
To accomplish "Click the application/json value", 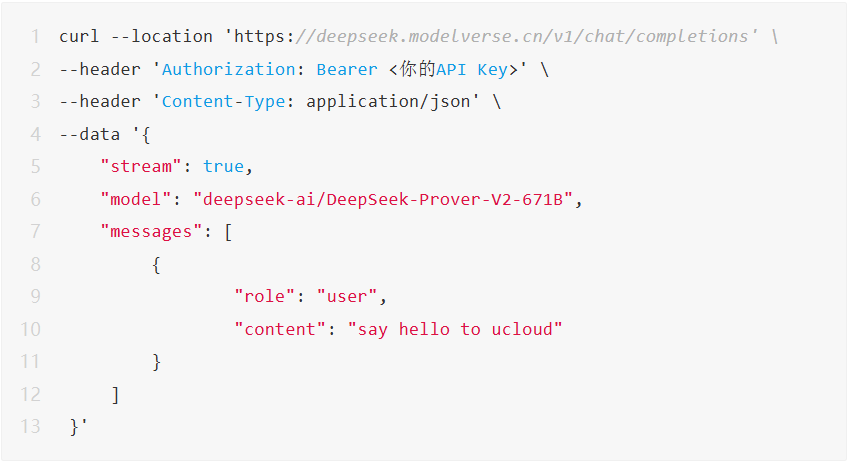I will click(388, 102).
